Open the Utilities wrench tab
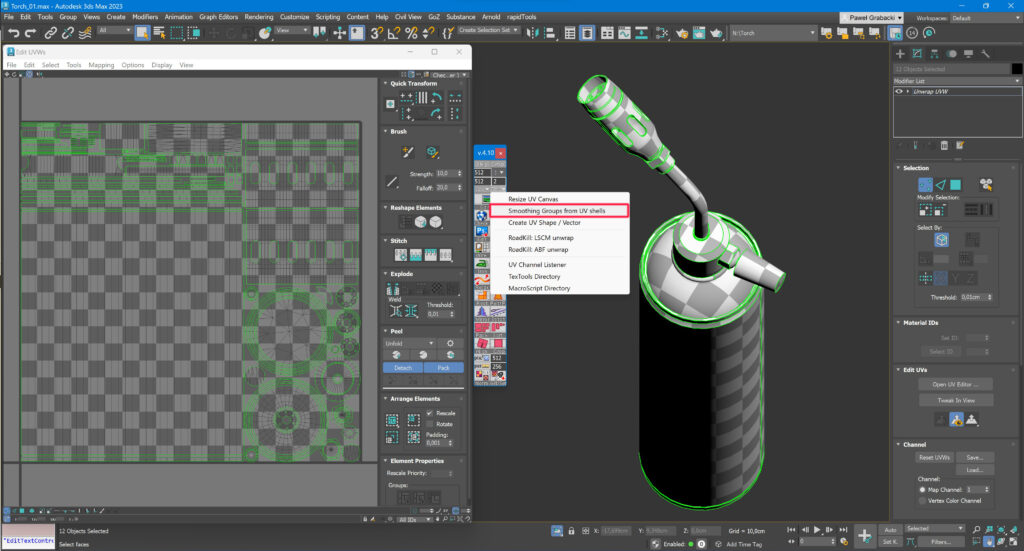The width and height of the screenshot is (1024, 551). point(985,54)
